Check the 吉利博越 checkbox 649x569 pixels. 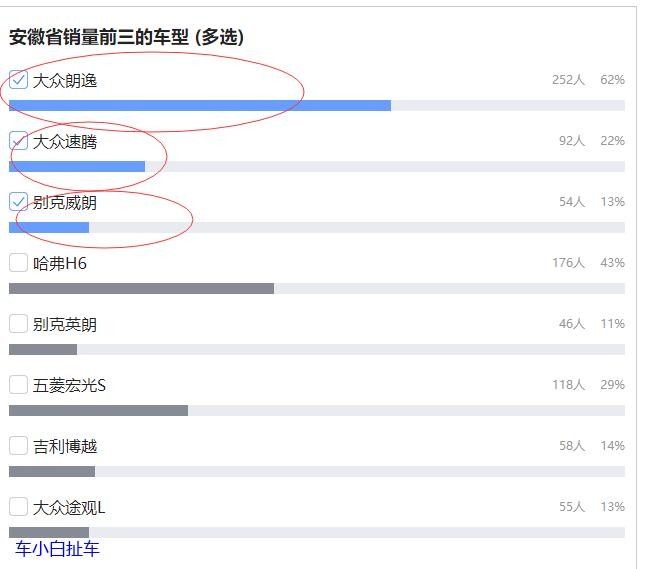point(18,446)
